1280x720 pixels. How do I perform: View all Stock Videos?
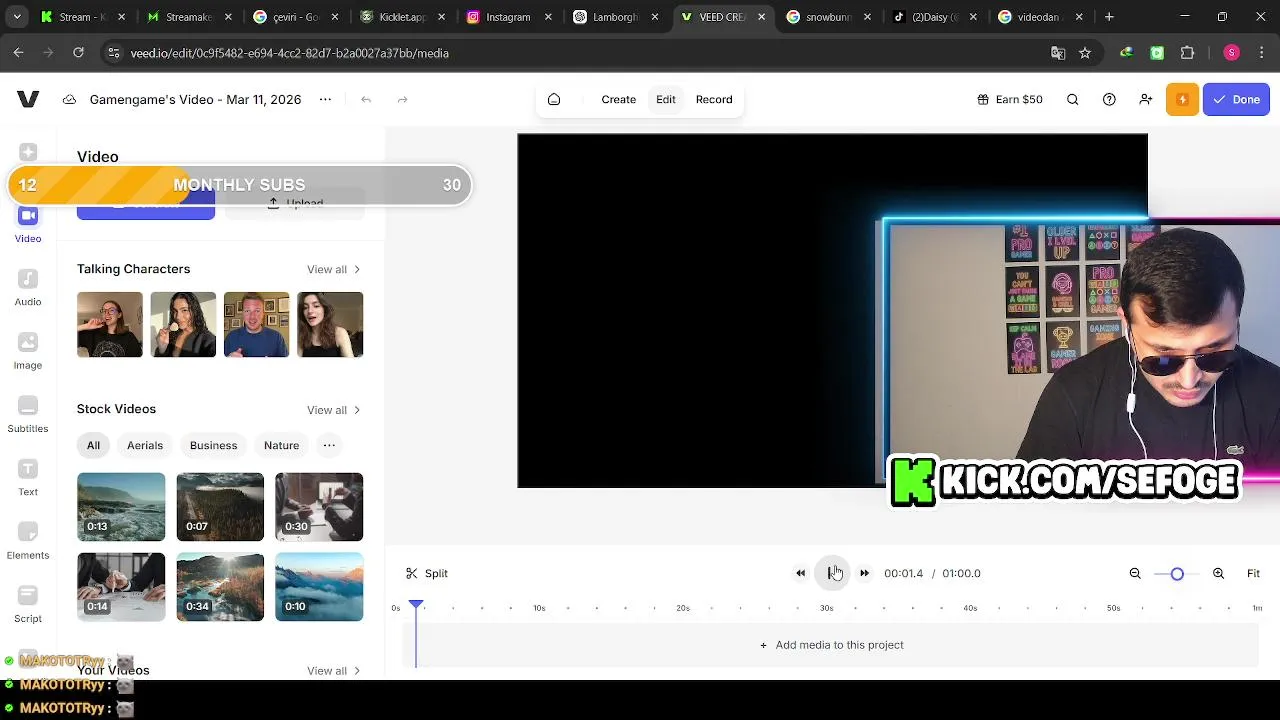[x=334, y=410]
